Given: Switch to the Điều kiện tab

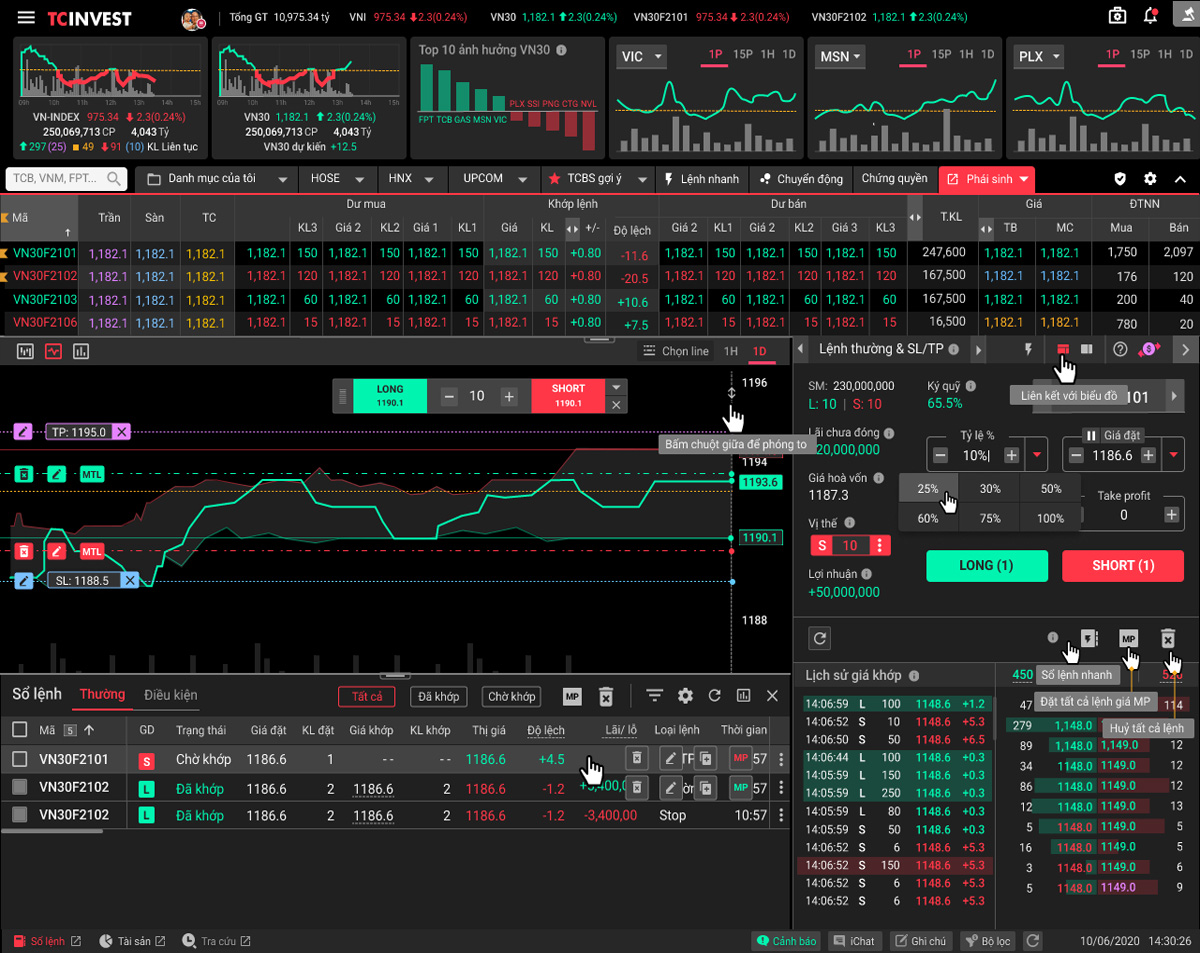Looking at the screenshot, I should 170,695.
